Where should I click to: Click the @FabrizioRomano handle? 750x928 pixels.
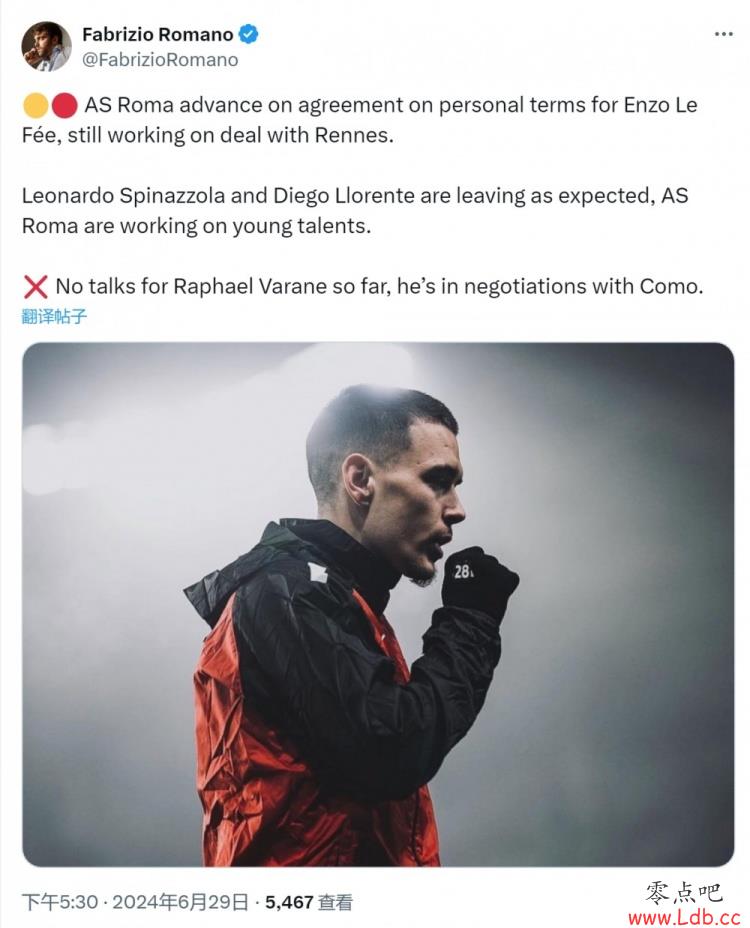(x=160, y=59)
